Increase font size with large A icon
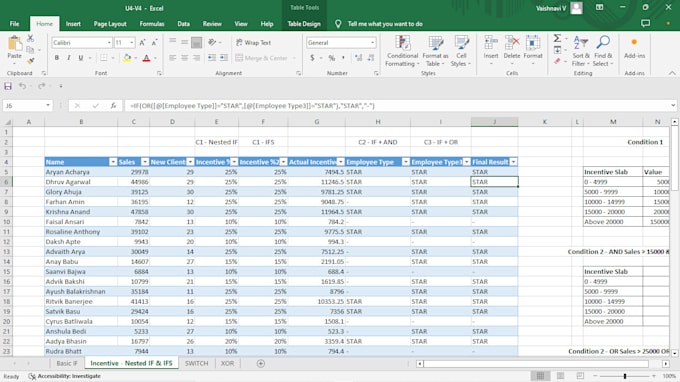680x382 pixels. click(142, 42)
